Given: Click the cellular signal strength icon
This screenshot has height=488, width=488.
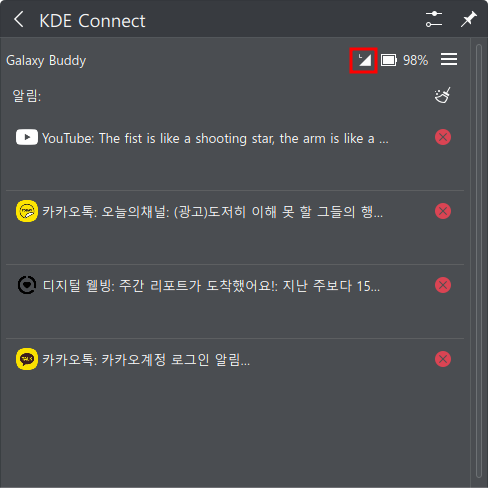Looking at the screenshot, I should click(x=364, y=60).
